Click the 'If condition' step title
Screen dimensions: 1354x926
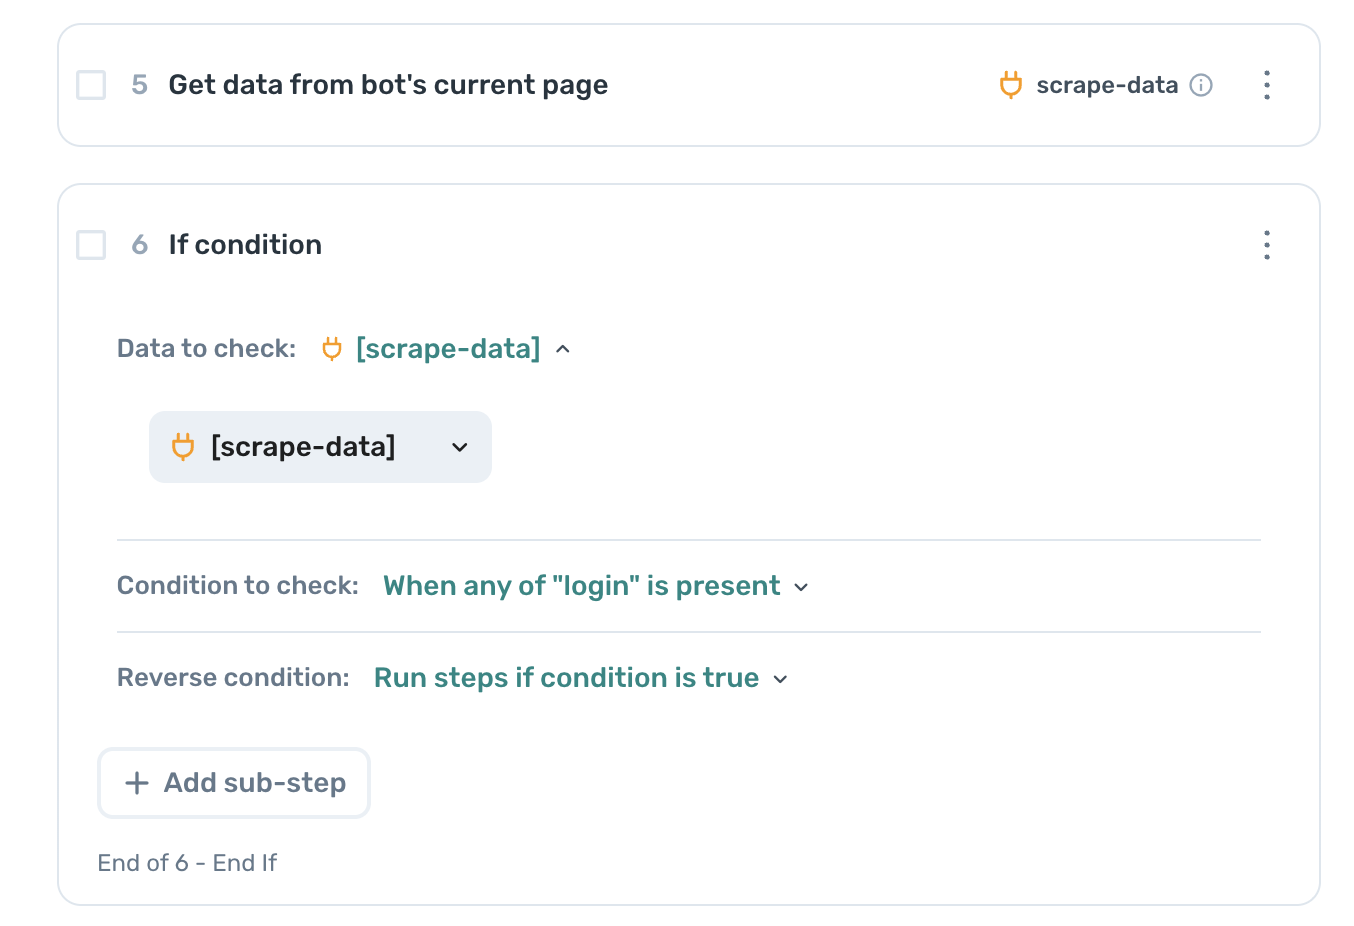point(245,245)
